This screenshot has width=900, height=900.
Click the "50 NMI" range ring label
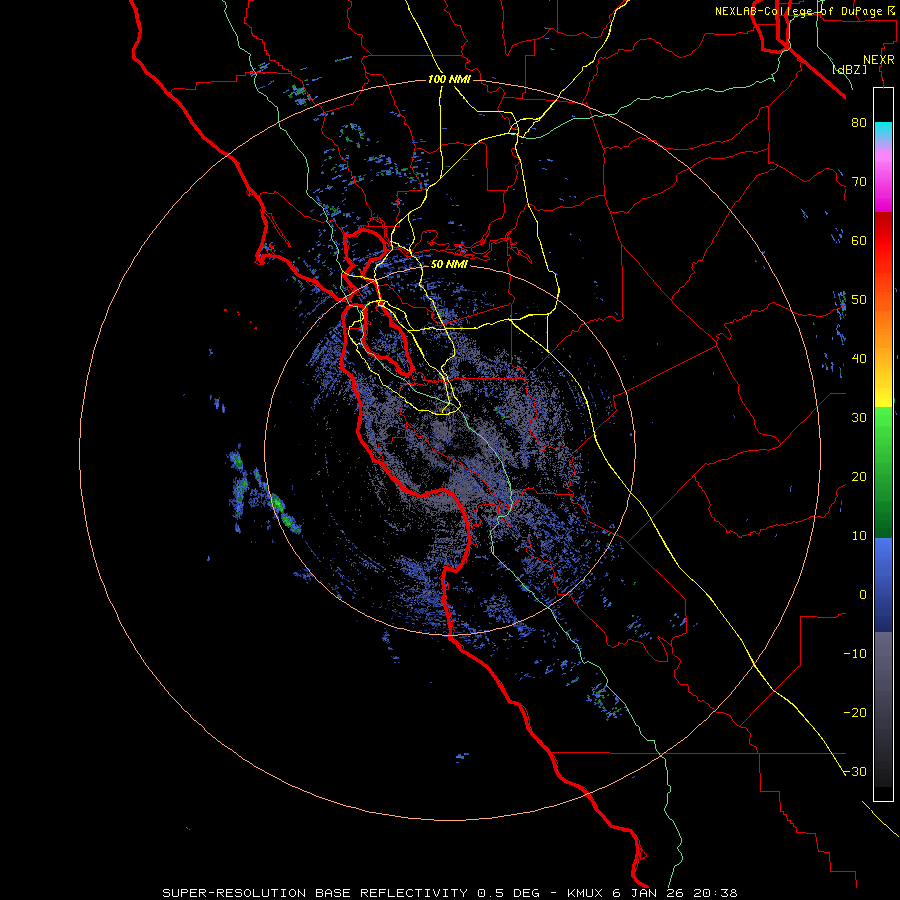pyautogui.click(x=449, y=265)
